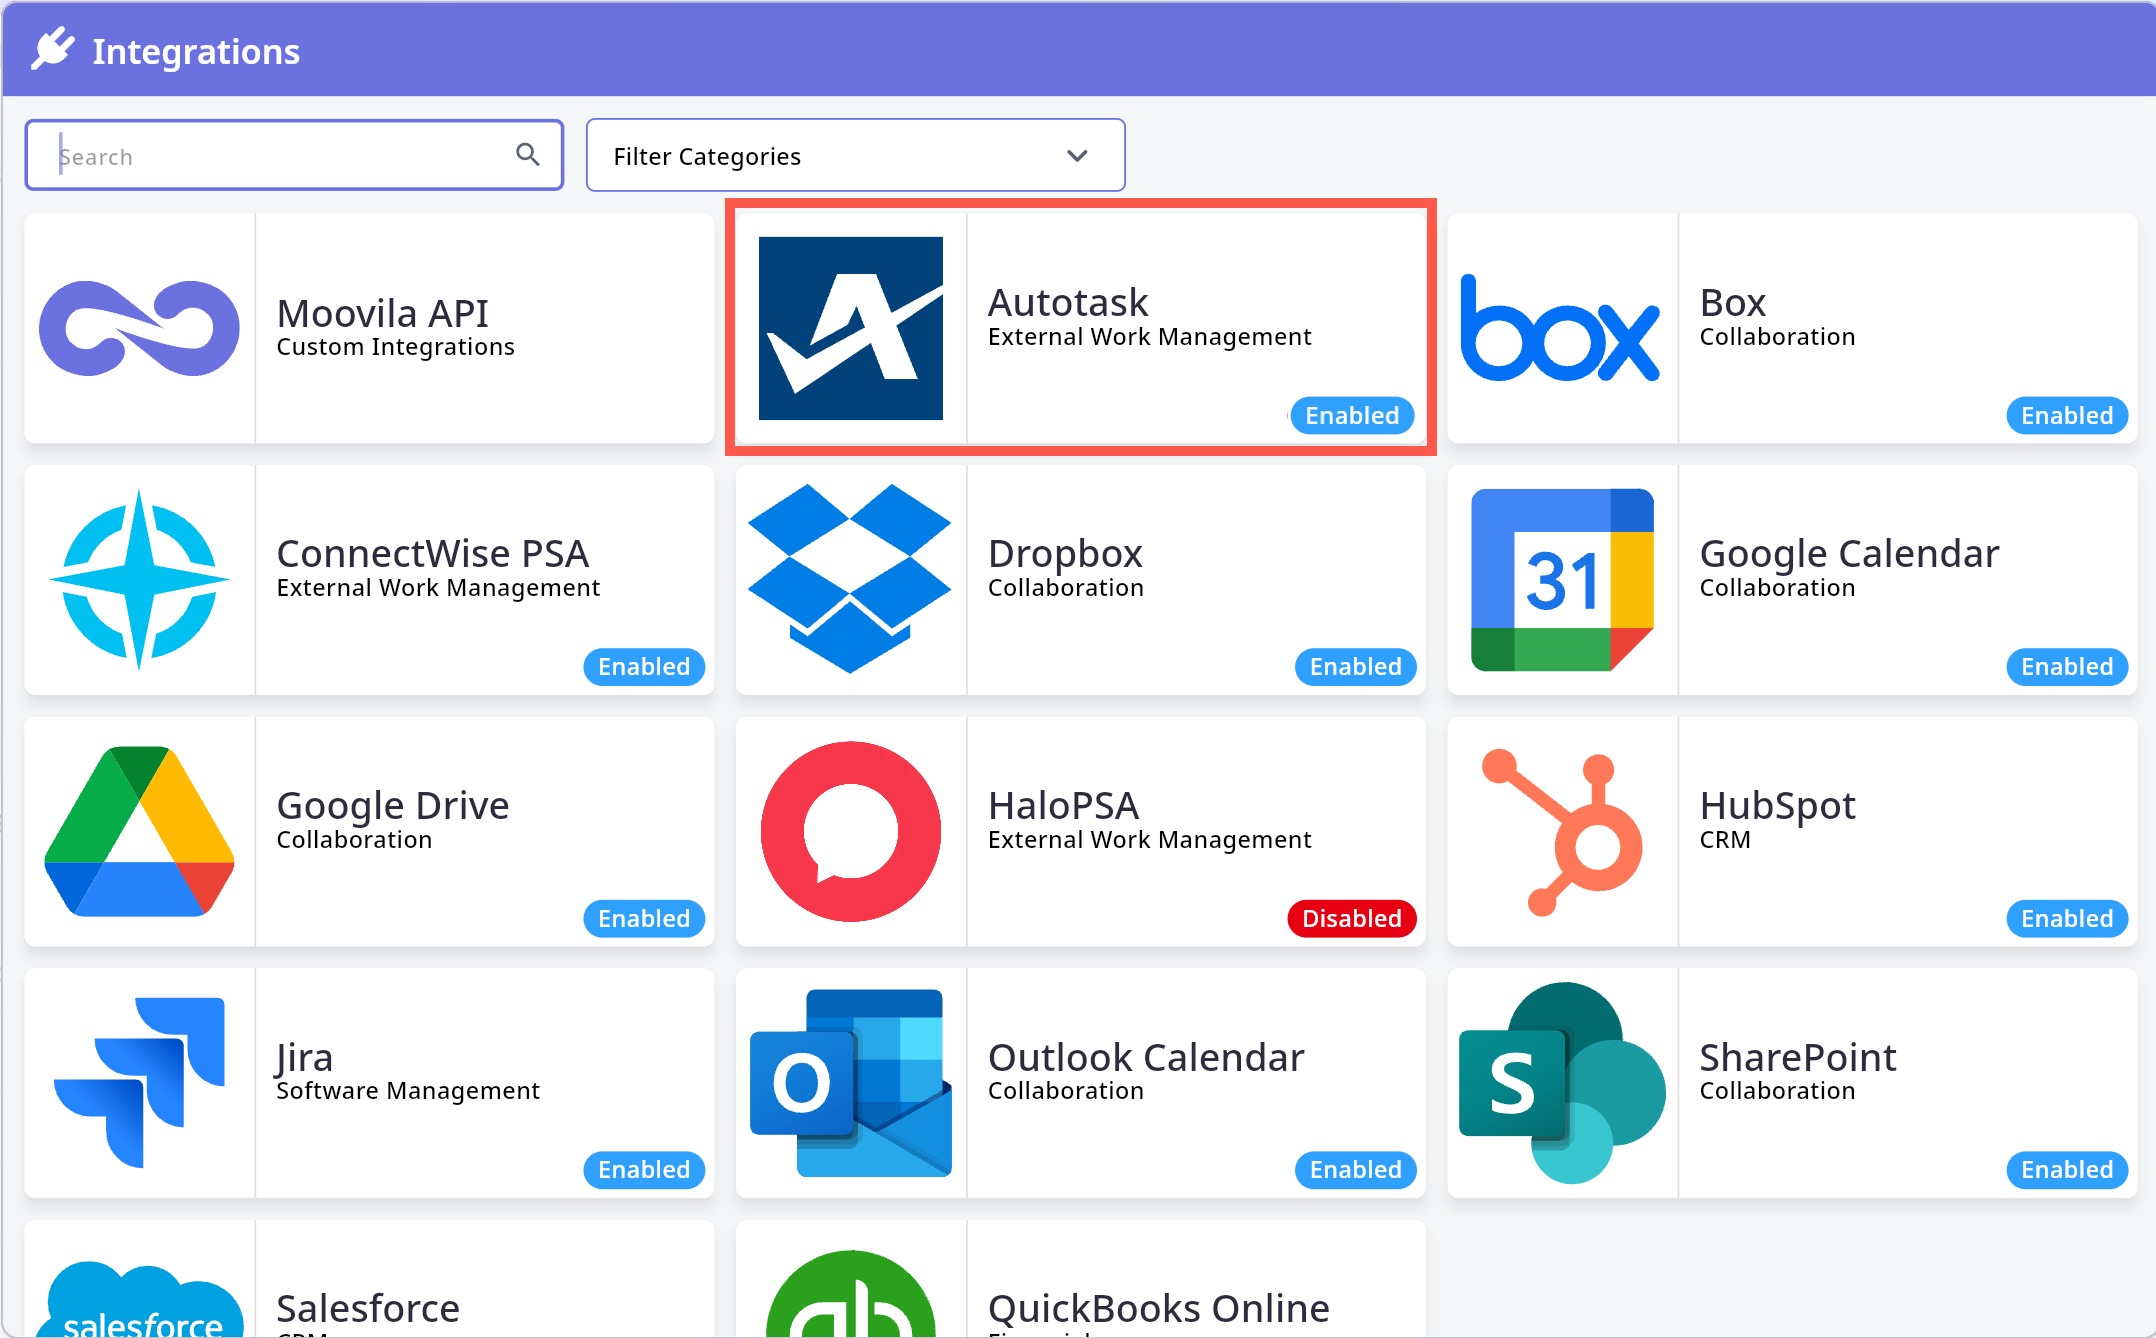Screen dimensions: 2156x1338
Task: Select the HaloPSA red circle icon
Action: point(850,831)
